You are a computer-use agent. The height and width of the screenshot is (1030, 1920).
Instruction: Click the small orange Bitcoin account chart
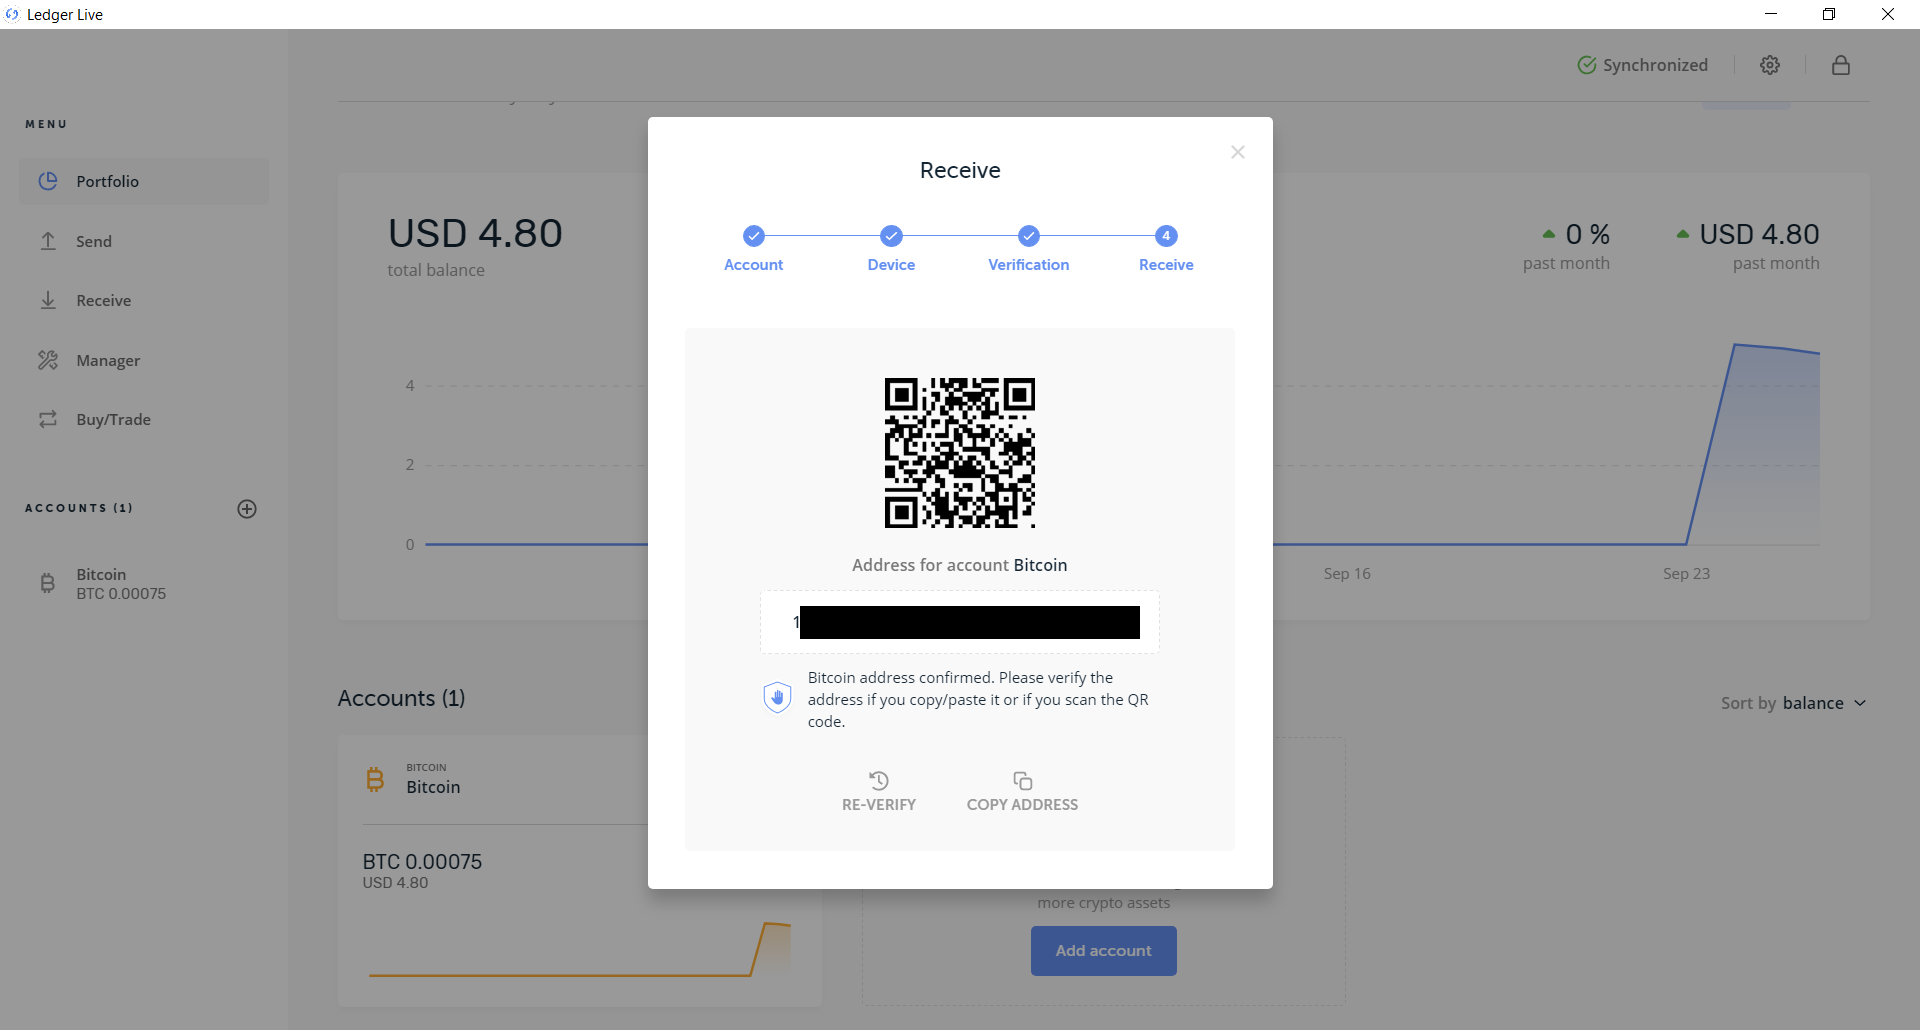click(580, 949)
